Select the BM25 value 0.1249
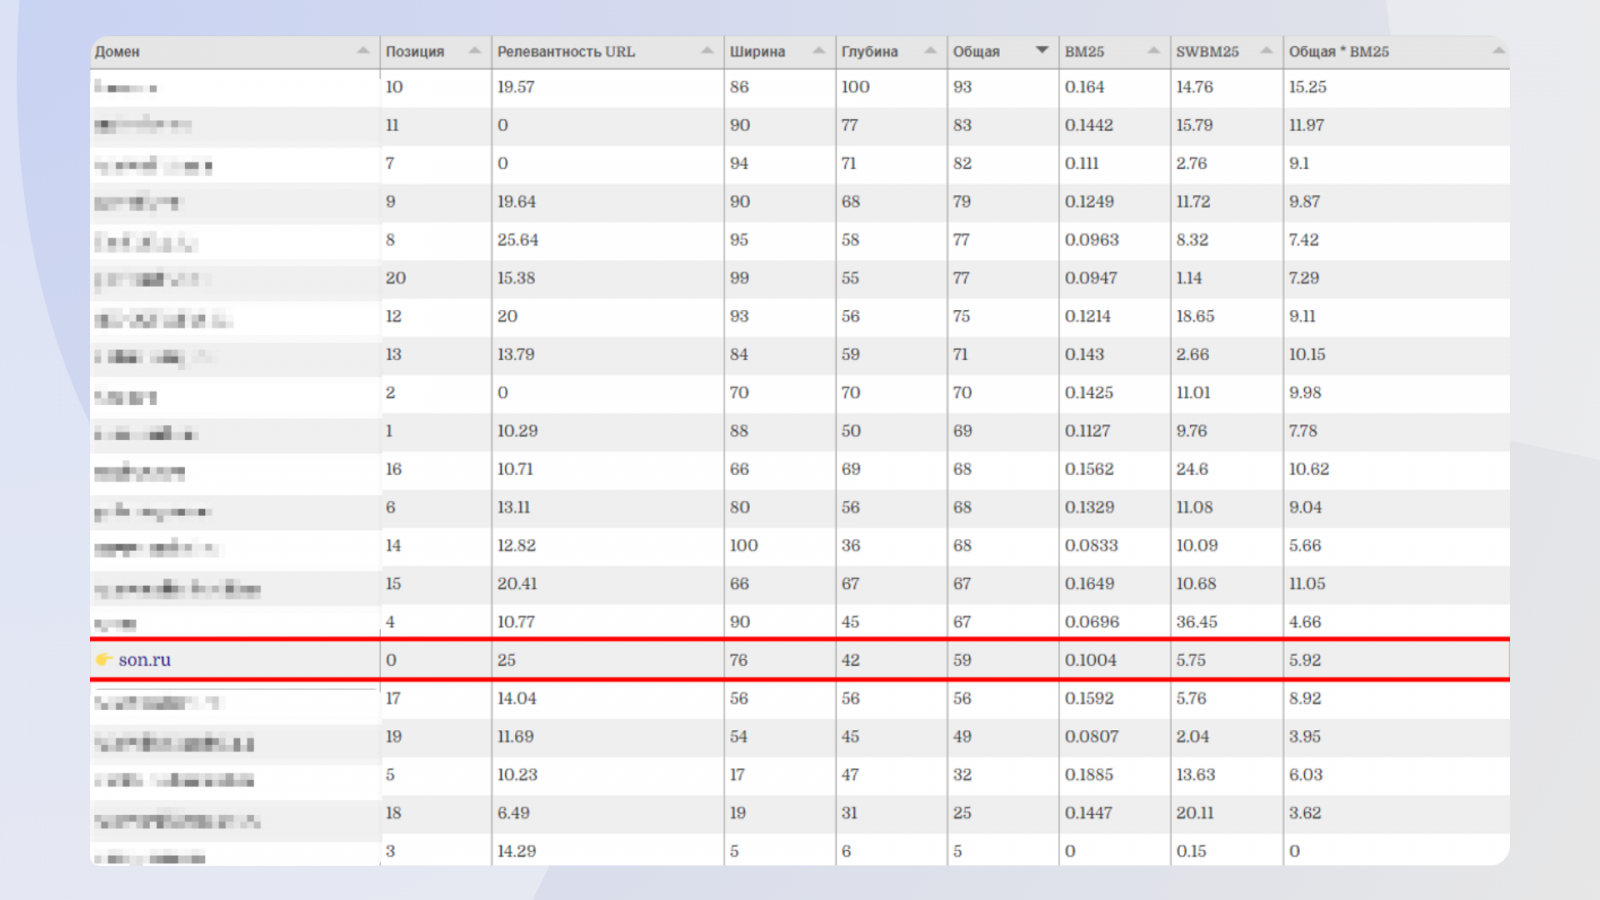This screenshot has width=1600, height=900. 1089,202
